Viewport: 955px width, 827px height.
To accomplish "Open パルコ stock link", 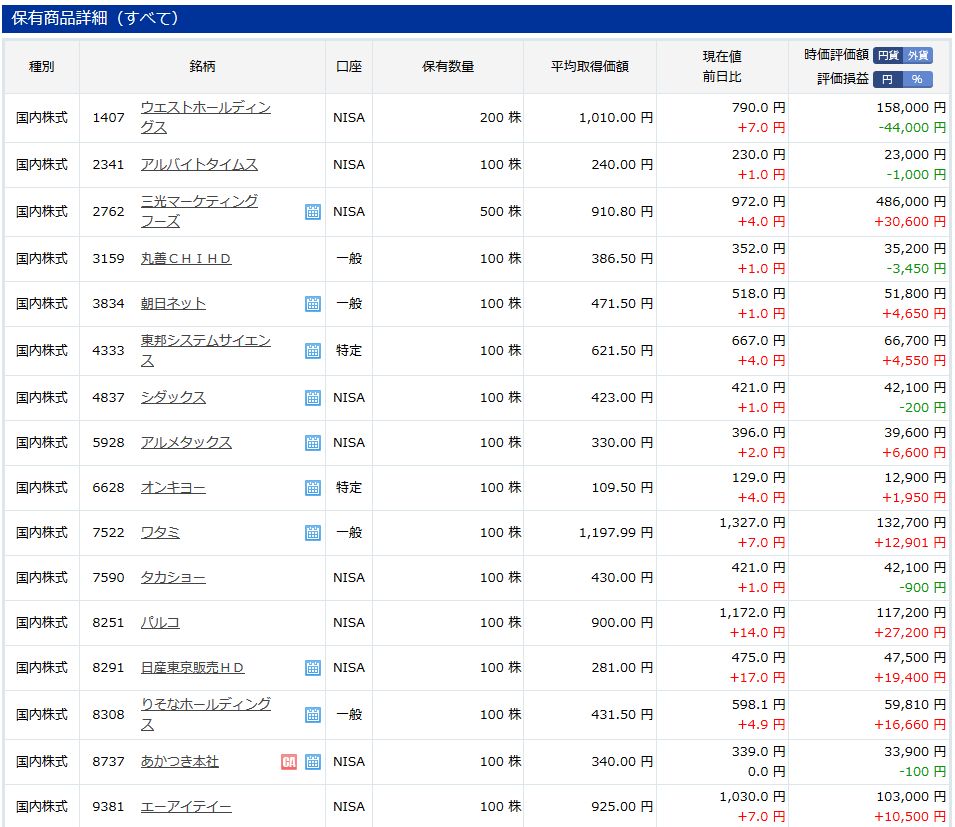I will [x=160, y=622].
